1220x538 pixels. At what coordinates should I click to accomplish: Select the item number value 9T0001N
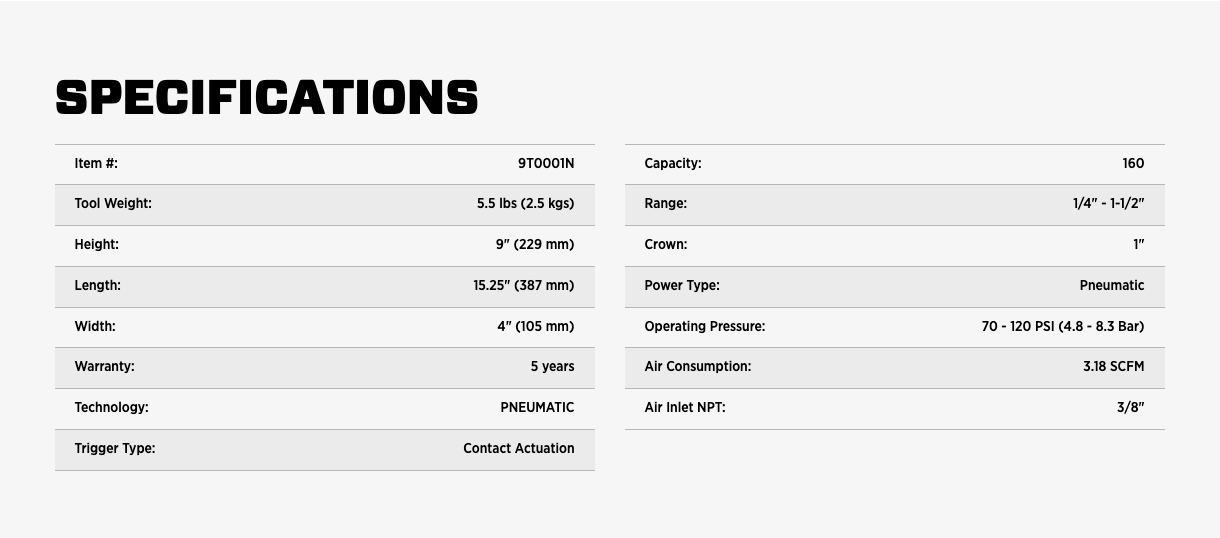click(545, 163)
